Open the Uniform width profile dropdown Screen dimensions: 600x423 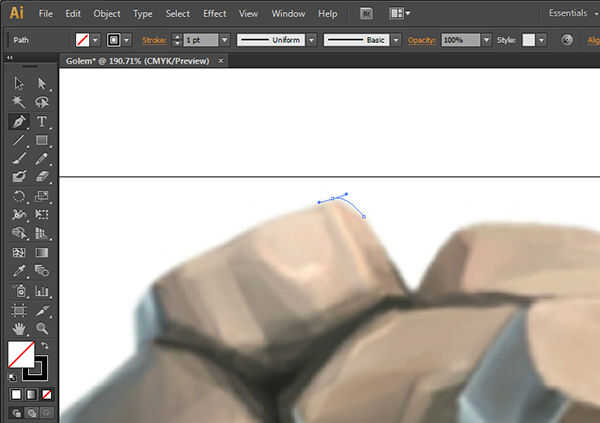pos(311,40)
